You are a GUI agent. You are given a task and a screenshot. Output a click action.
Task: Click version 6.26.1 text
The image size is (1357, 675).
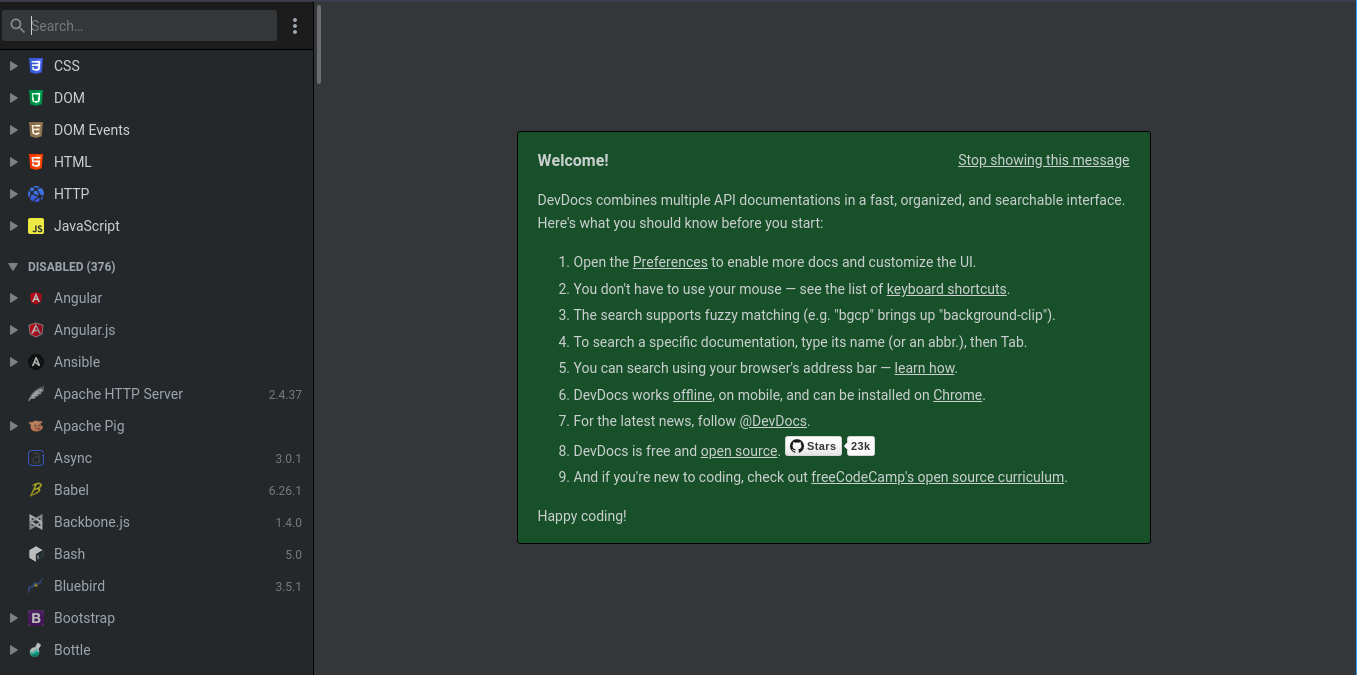click(285, 491)
